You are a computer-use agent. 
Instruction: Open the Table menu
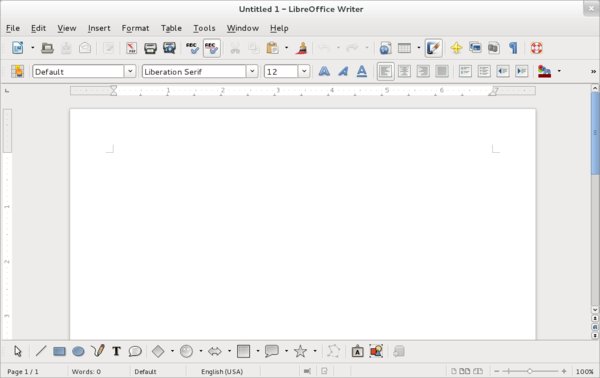point(171,28)
